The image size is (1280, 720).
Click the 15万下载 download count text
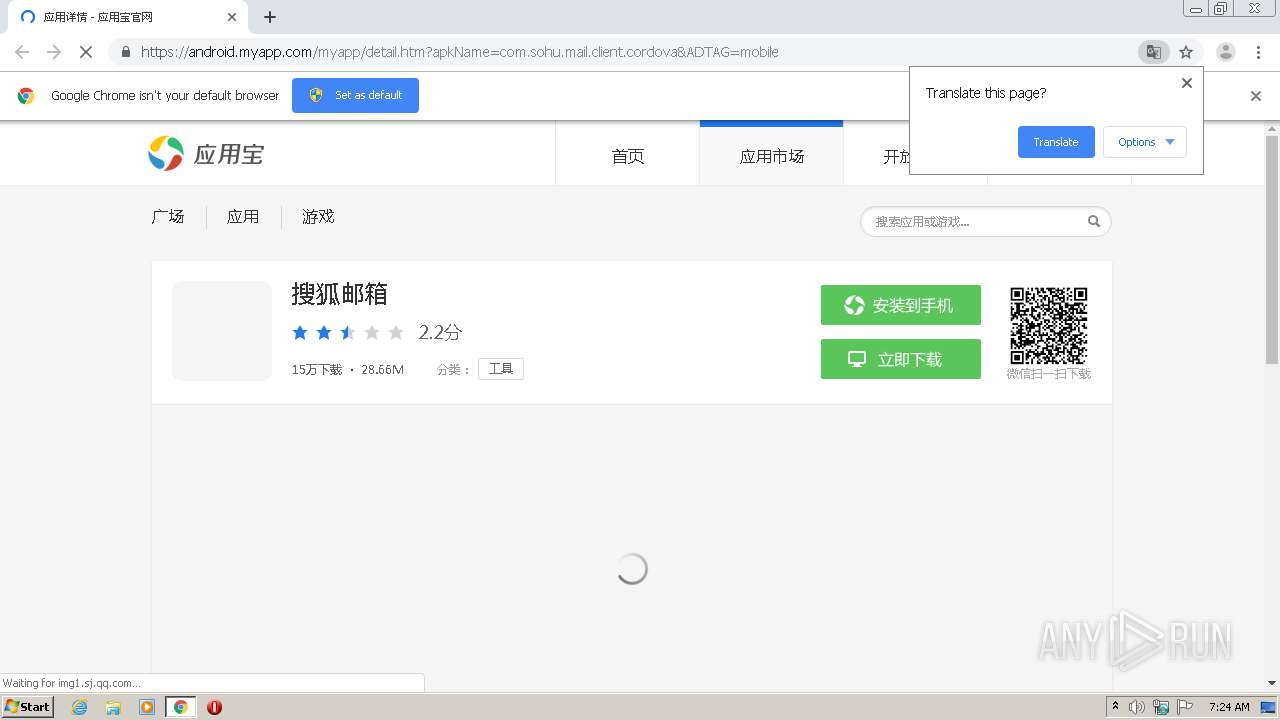point(317,370)
